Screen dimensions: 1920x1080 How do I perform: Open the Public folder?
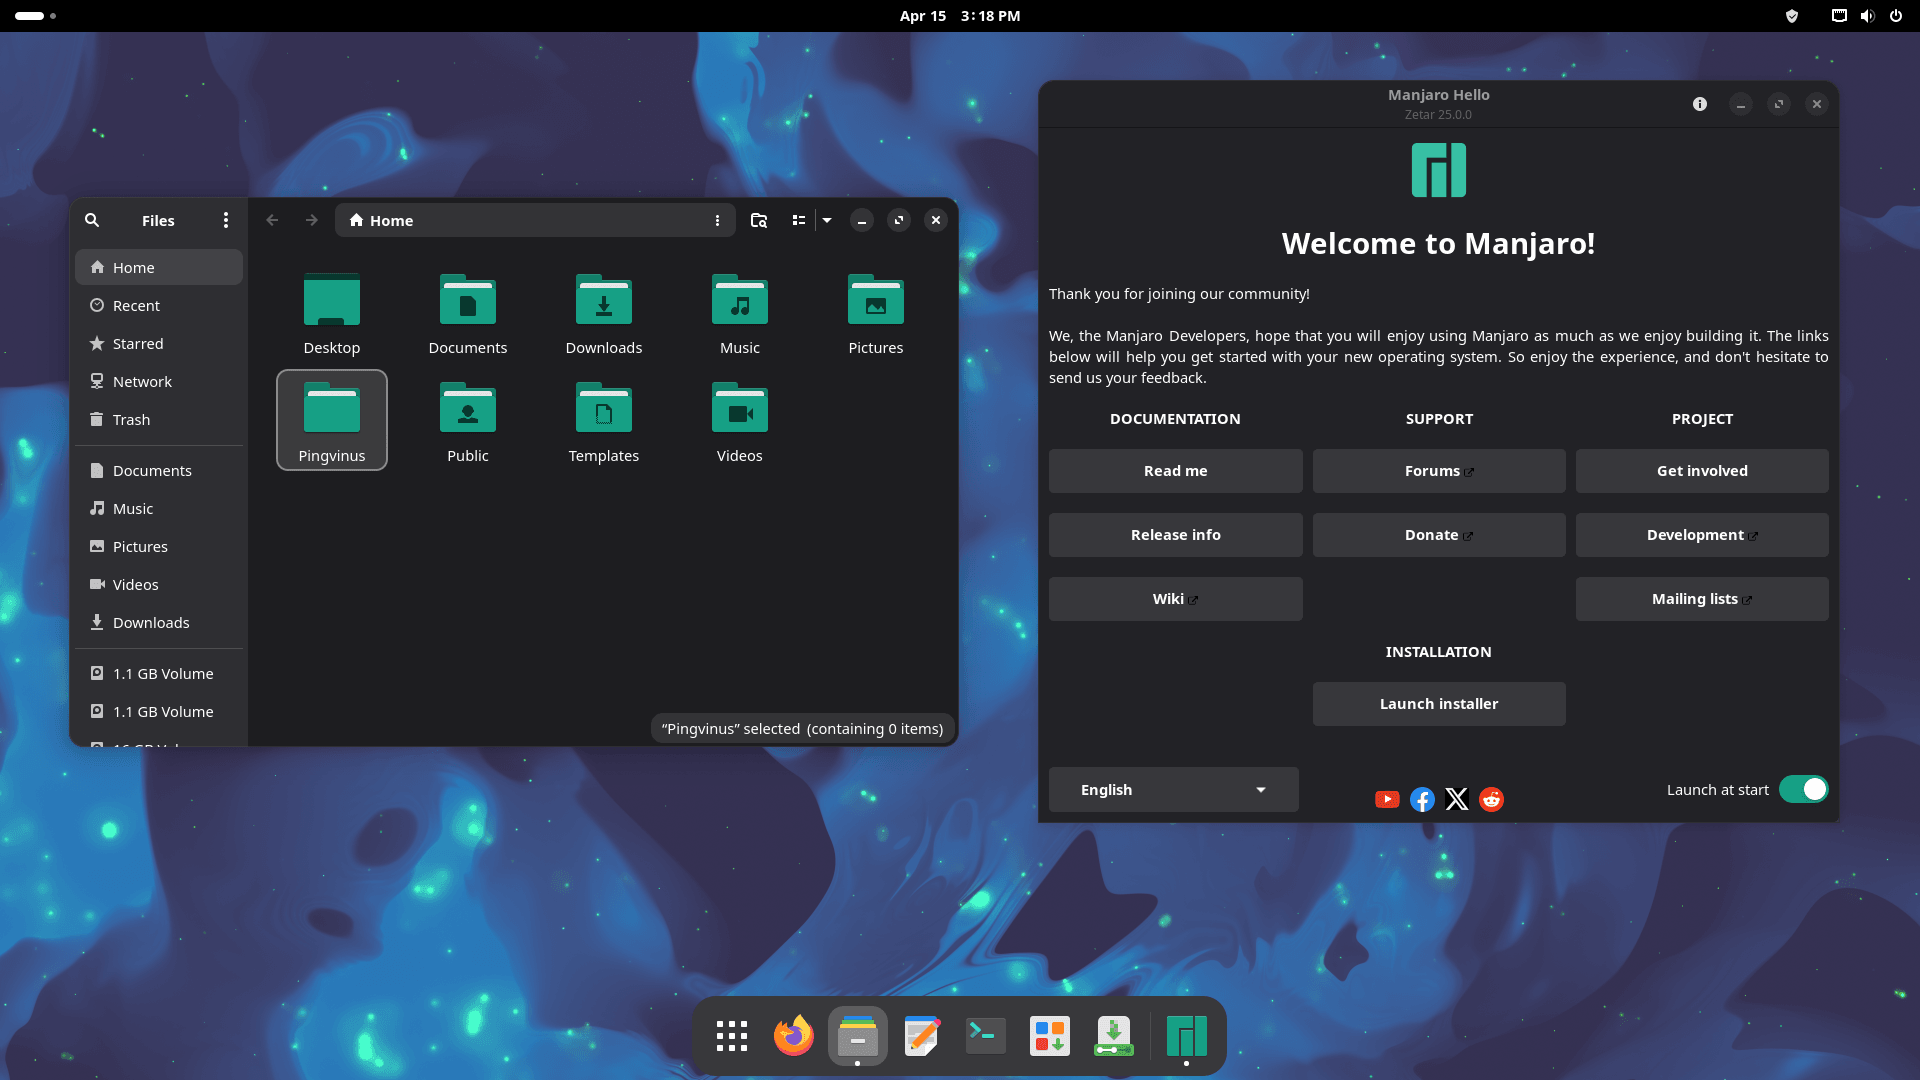coord(468,421)
